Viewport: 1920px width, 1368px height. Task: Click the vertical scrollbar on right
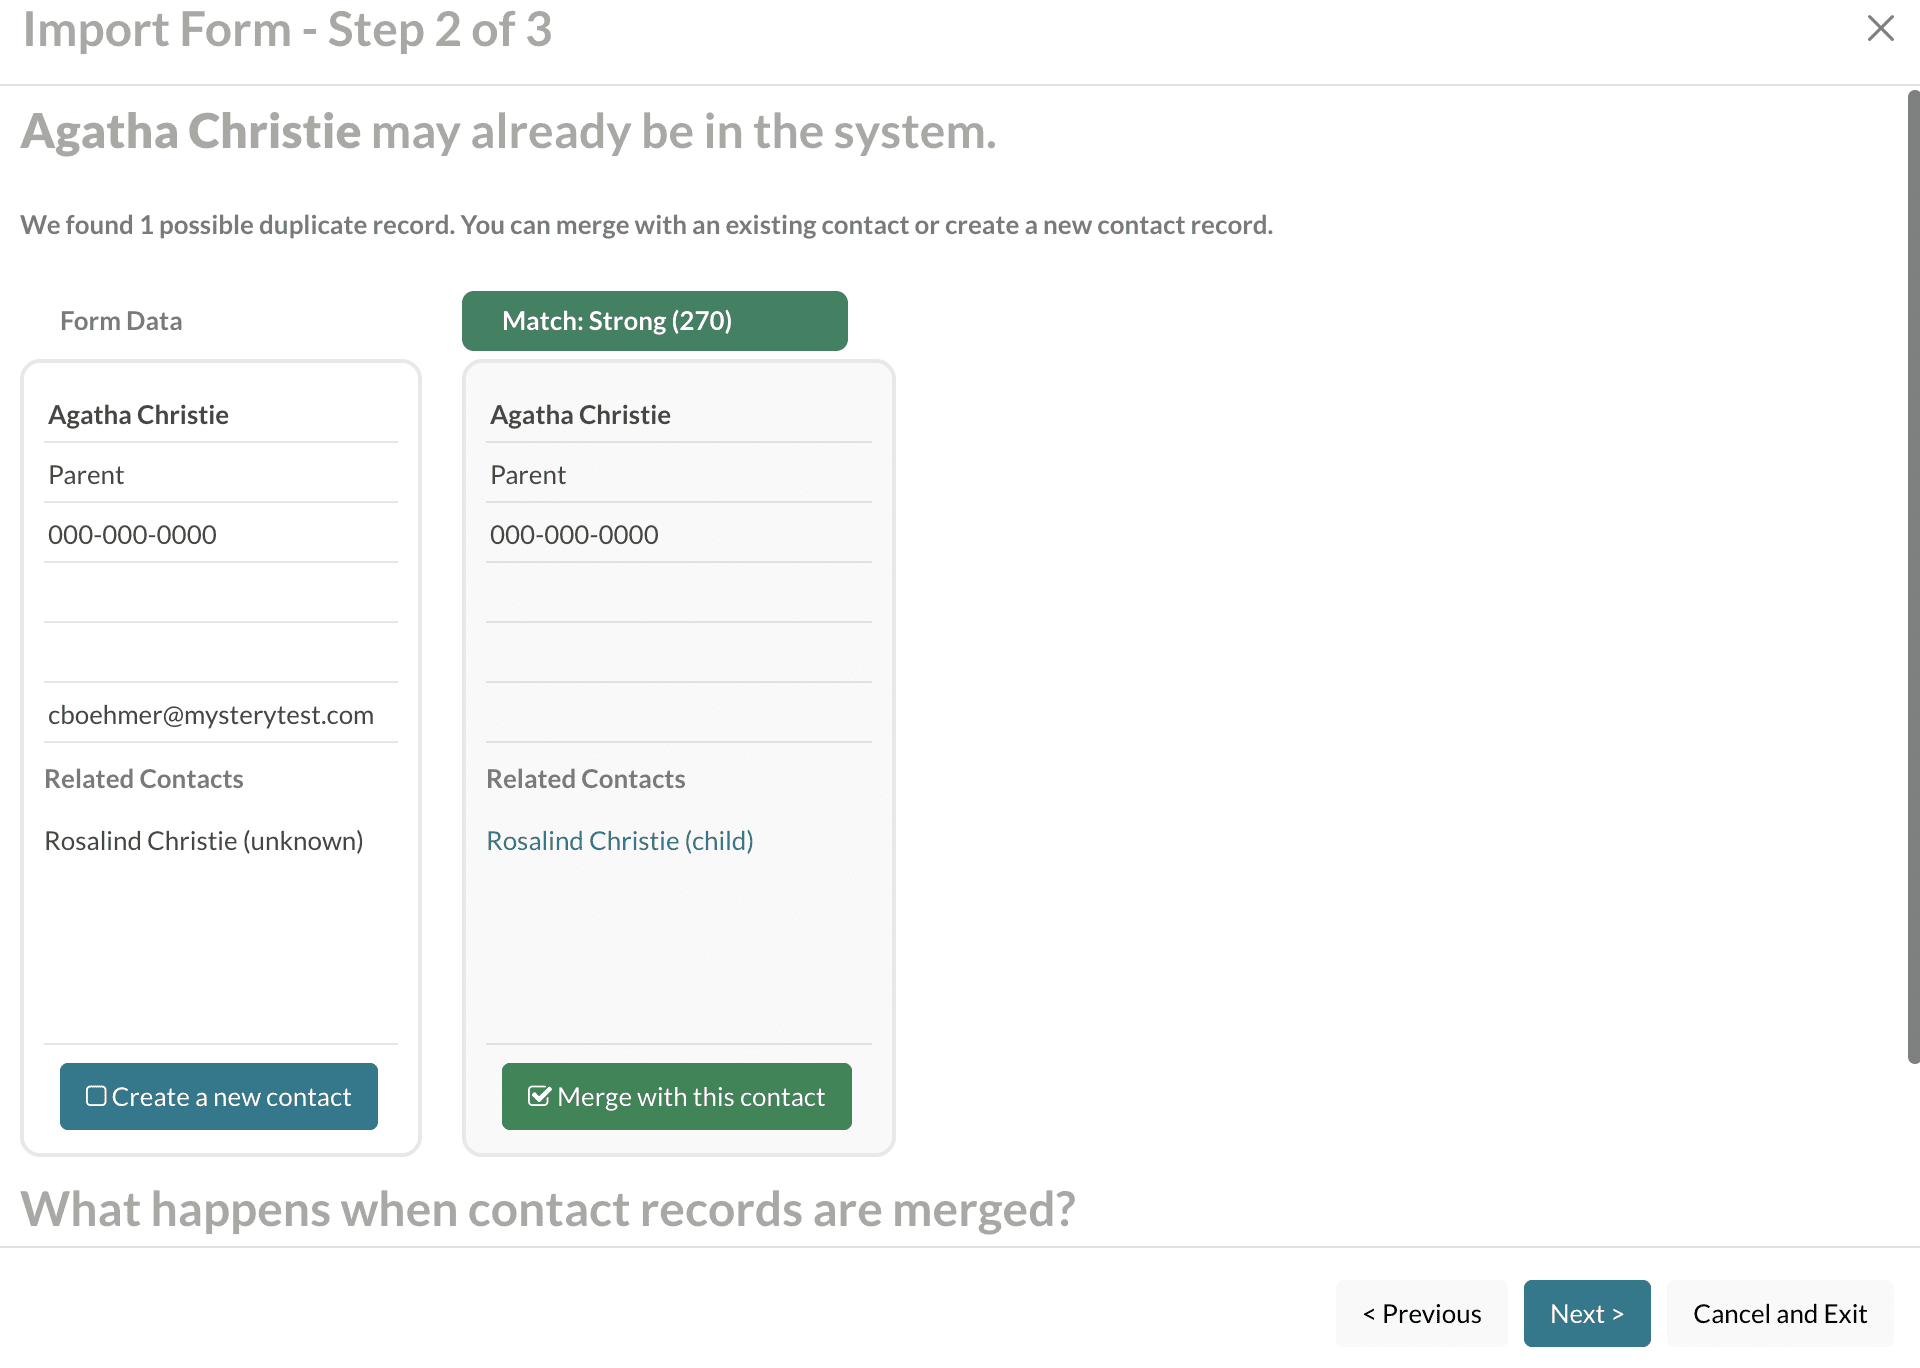click(1912, 575)
